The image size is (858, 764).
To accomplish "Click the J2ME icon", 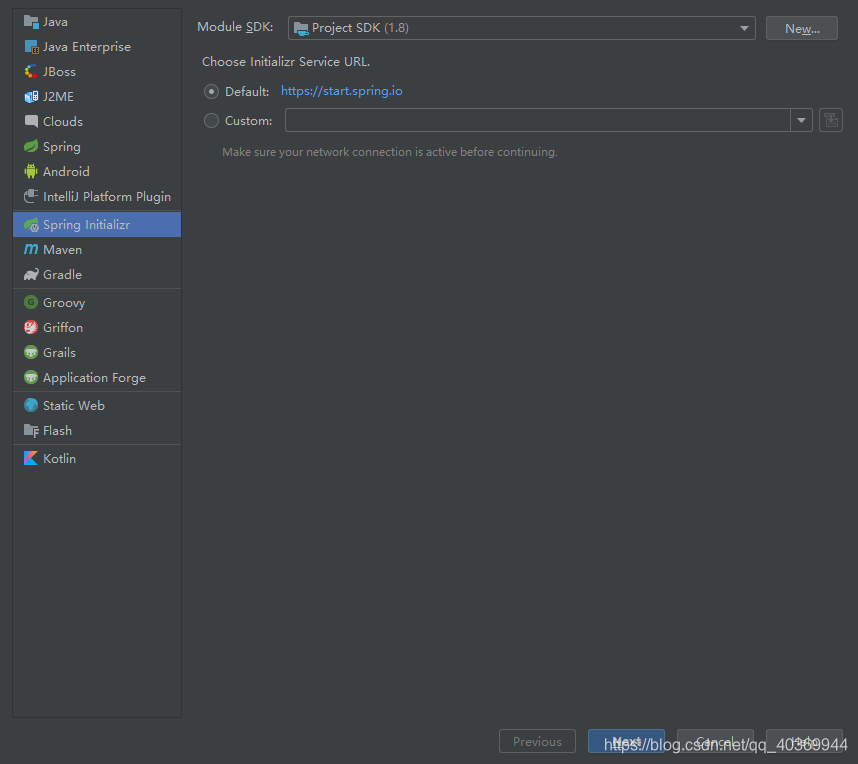I will [31, 97].
